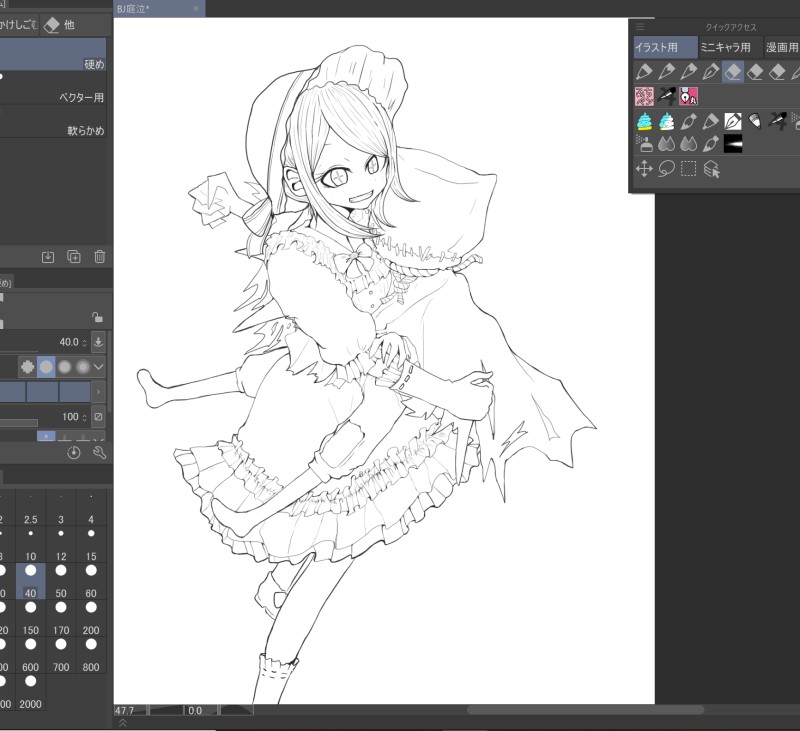Close the BJ庭泣 canvas tab
Viewport: 800px width, 731px height.
pyautogui.click(x=196, y=9)
